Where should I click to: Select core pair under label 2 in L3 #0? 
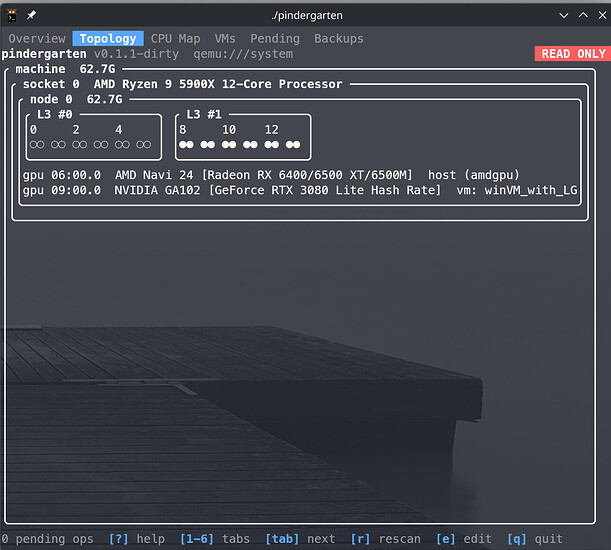tap(79, 145)
